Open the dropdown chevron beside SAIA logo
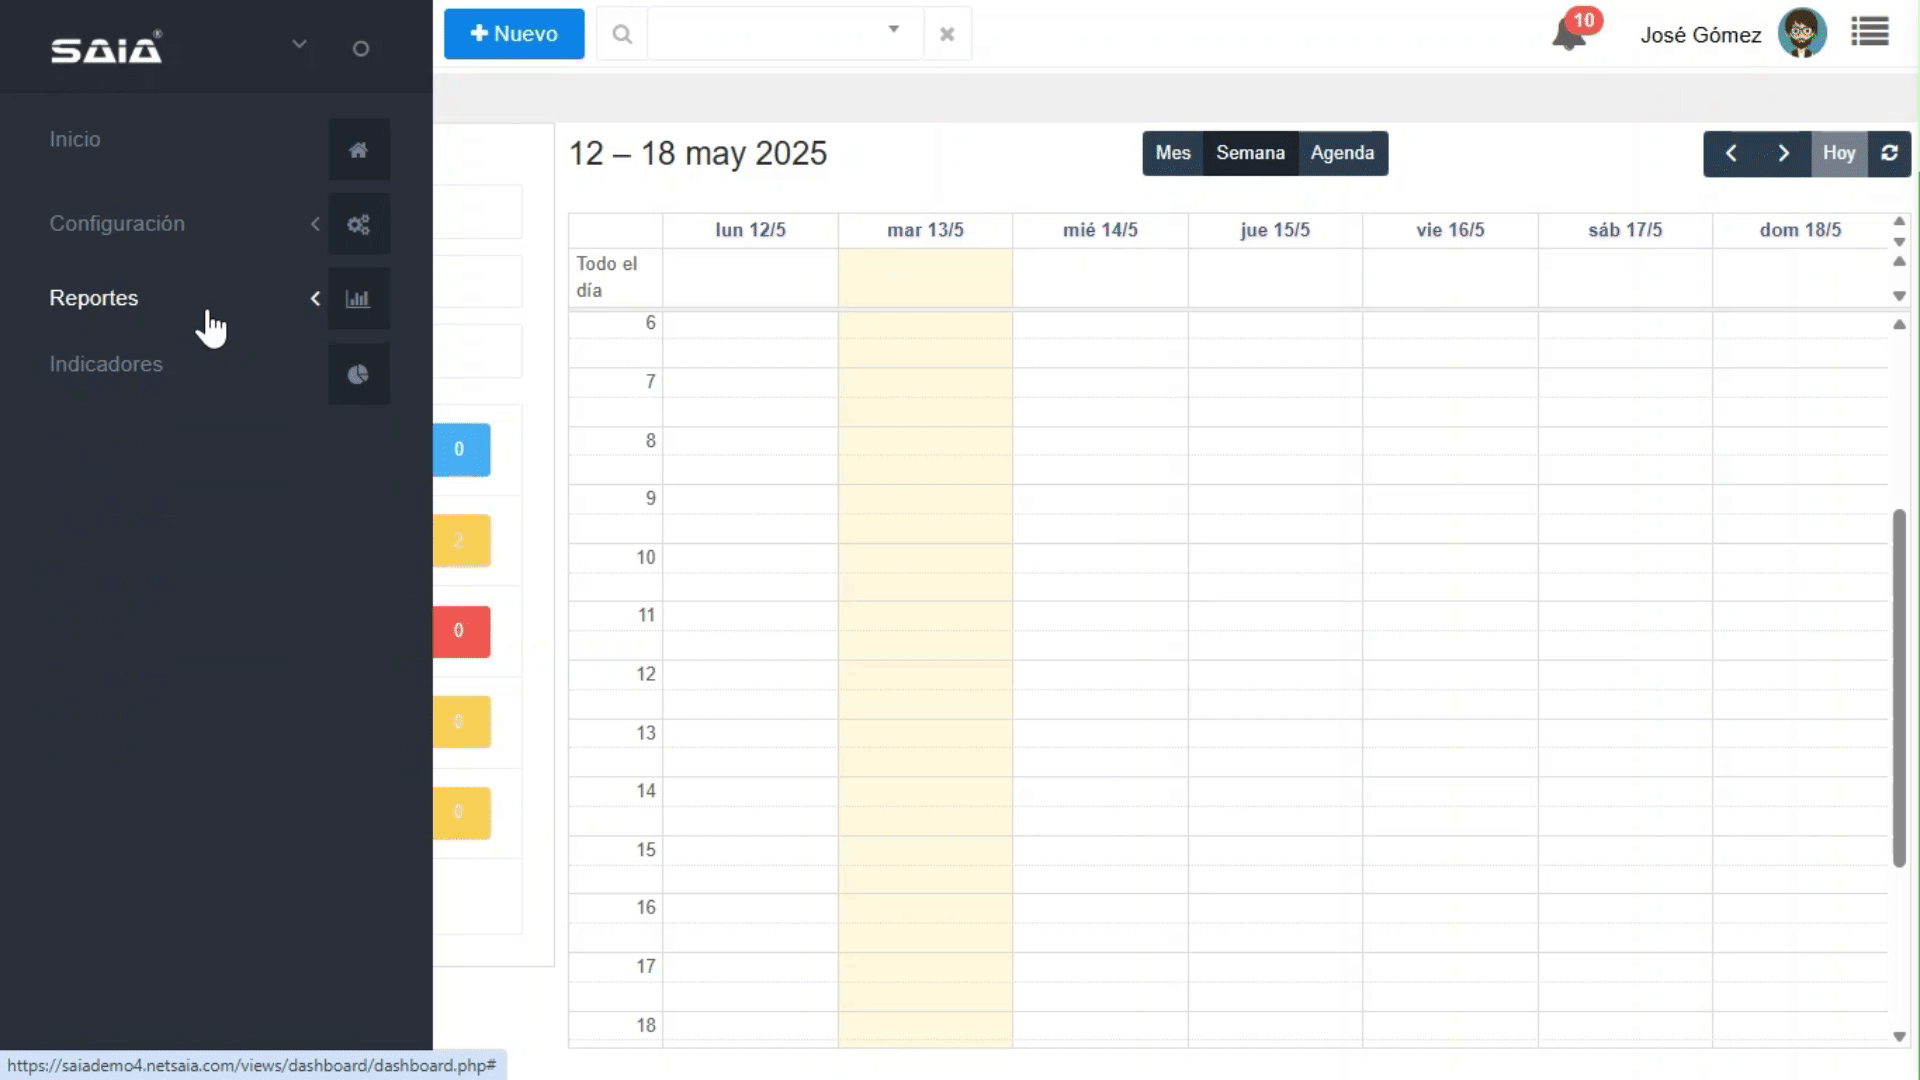 tap(299, 44)
